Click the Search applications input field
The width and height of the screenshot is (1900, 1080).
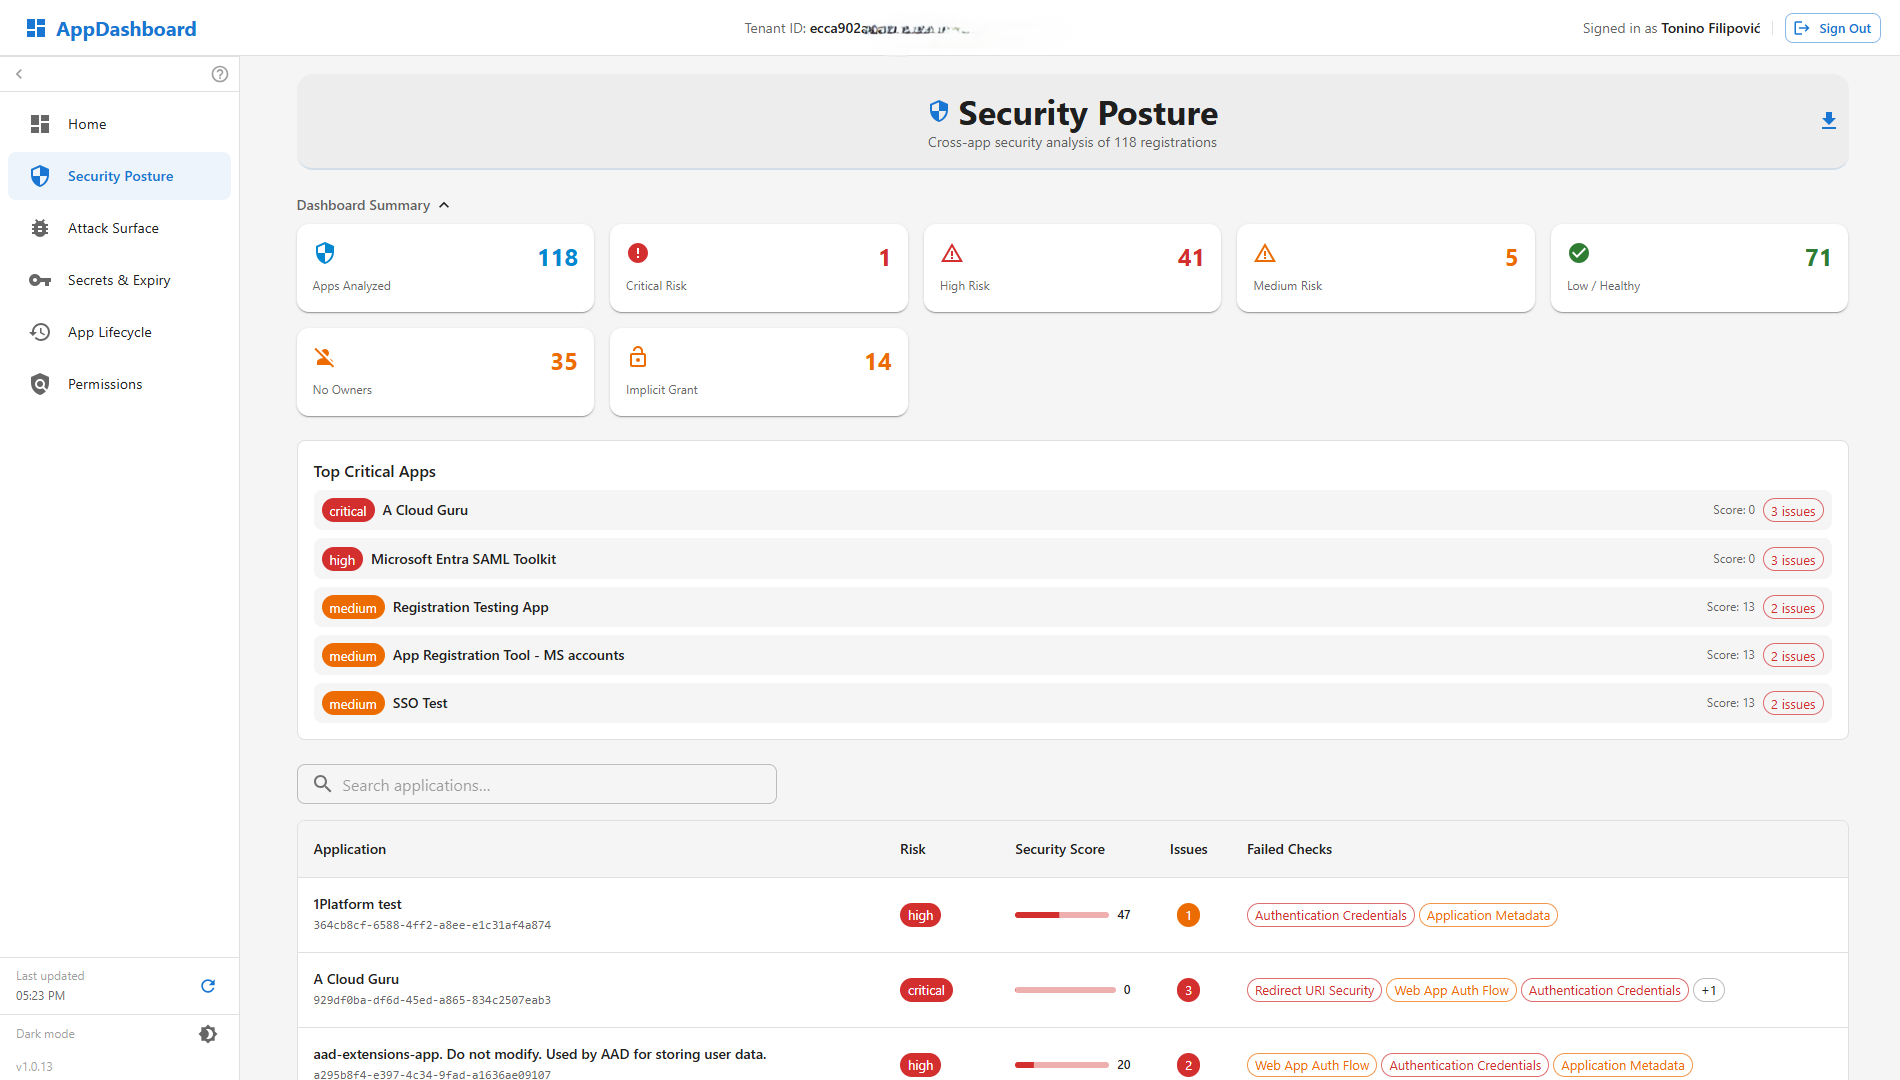tap(537, 785)
